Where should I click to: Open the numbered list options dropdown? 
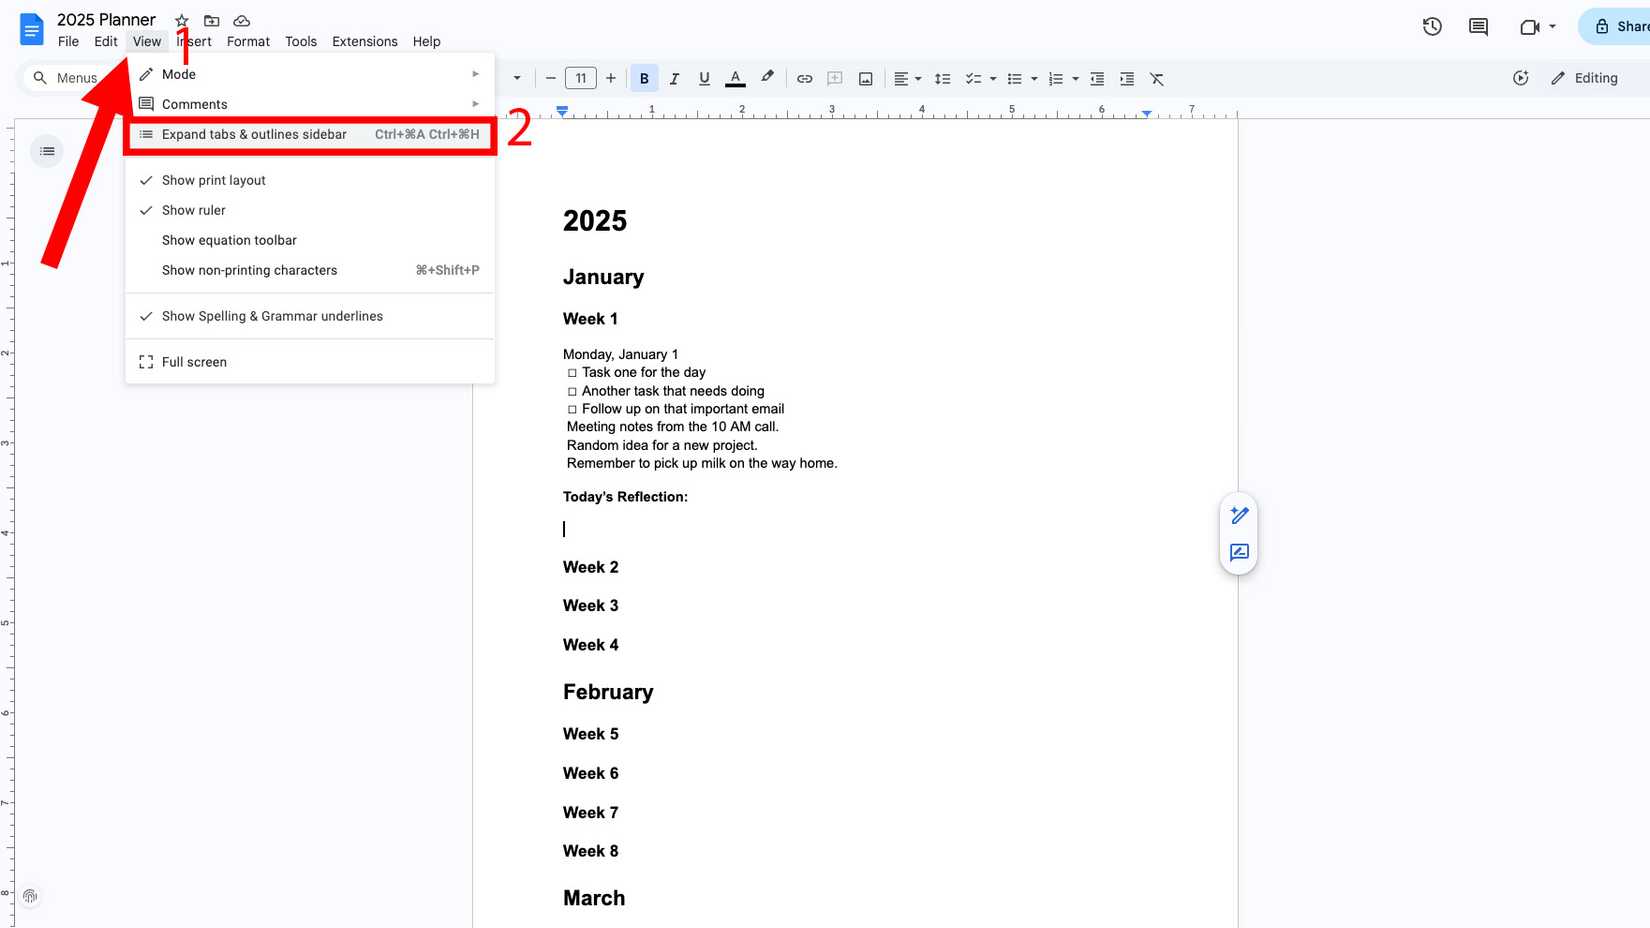[x=1075, y=78]
